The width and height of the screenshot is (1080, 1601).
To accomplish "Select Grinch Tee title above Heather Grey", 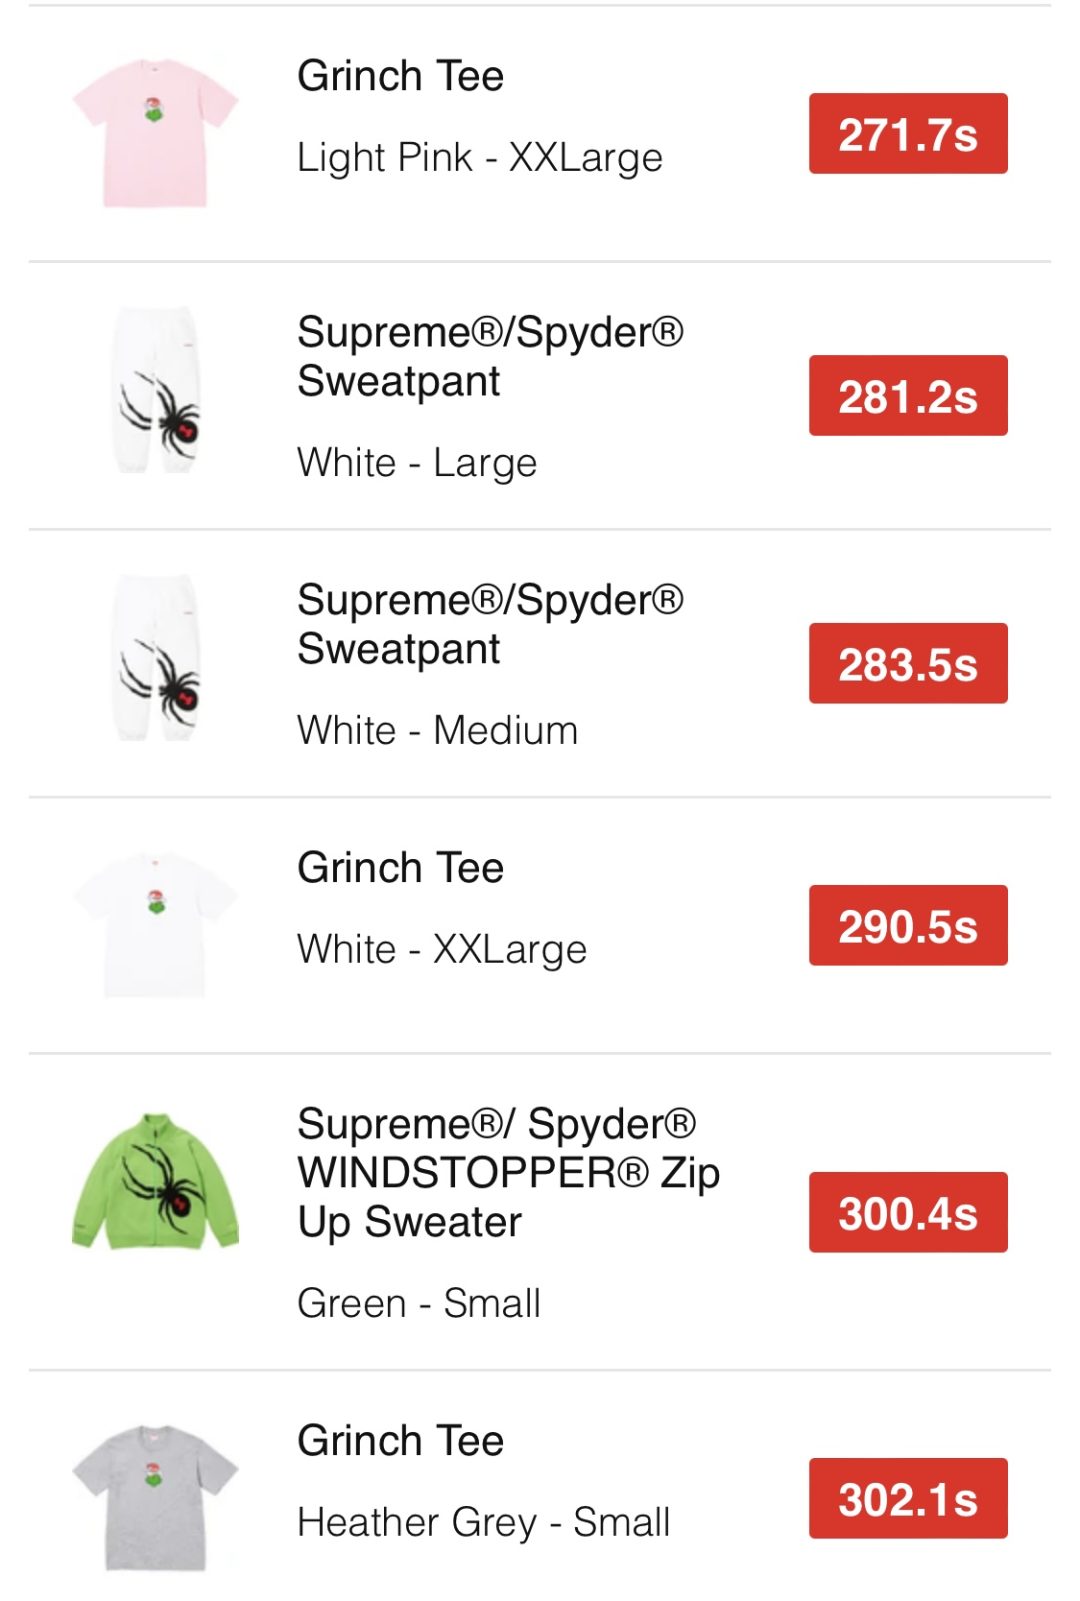I will click(400, 1441).
